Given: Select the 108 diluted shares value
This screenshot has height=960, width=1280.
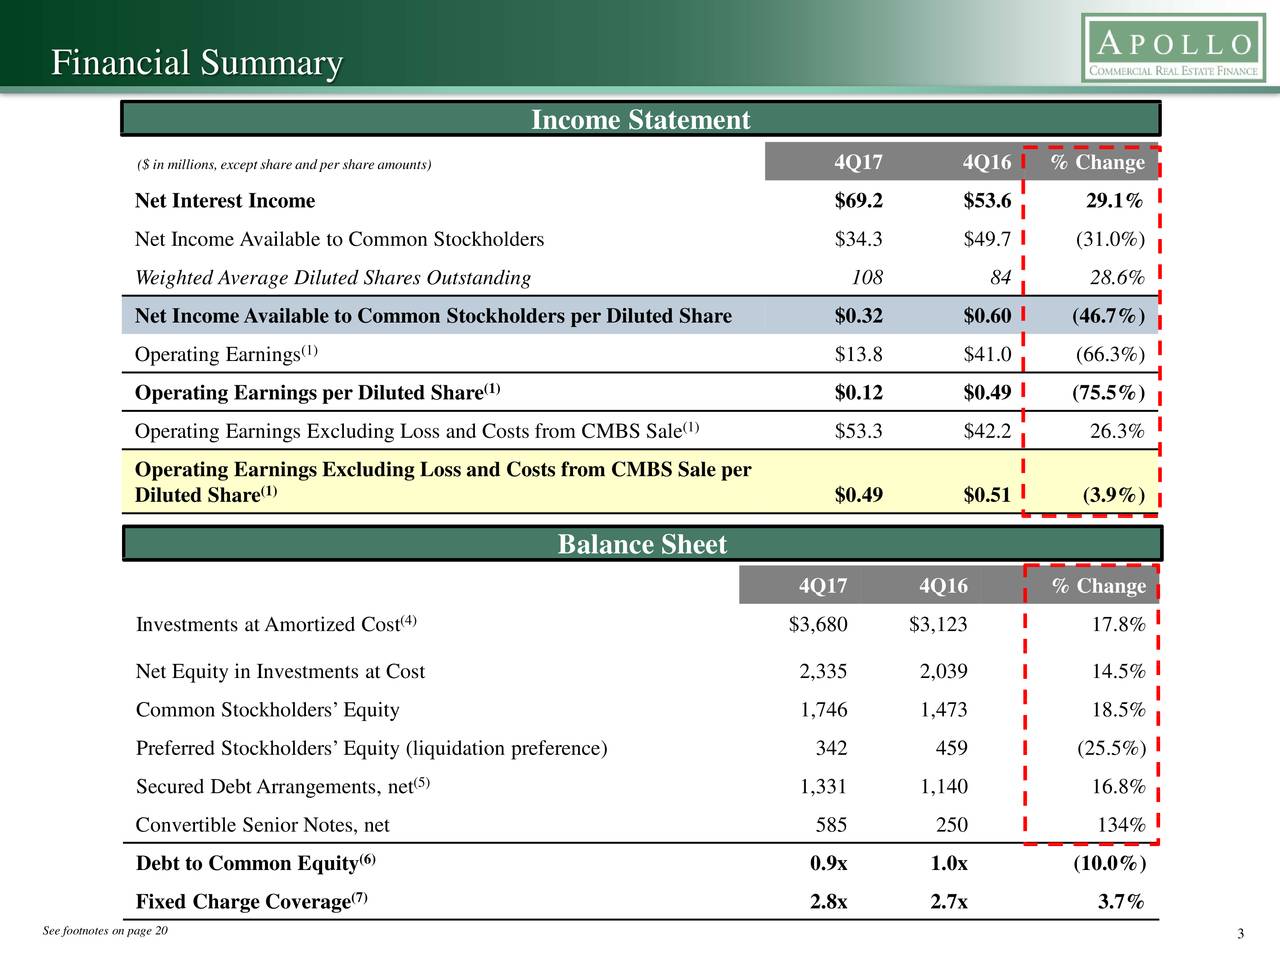Looking at the screenshot, I should pos(867,277).
